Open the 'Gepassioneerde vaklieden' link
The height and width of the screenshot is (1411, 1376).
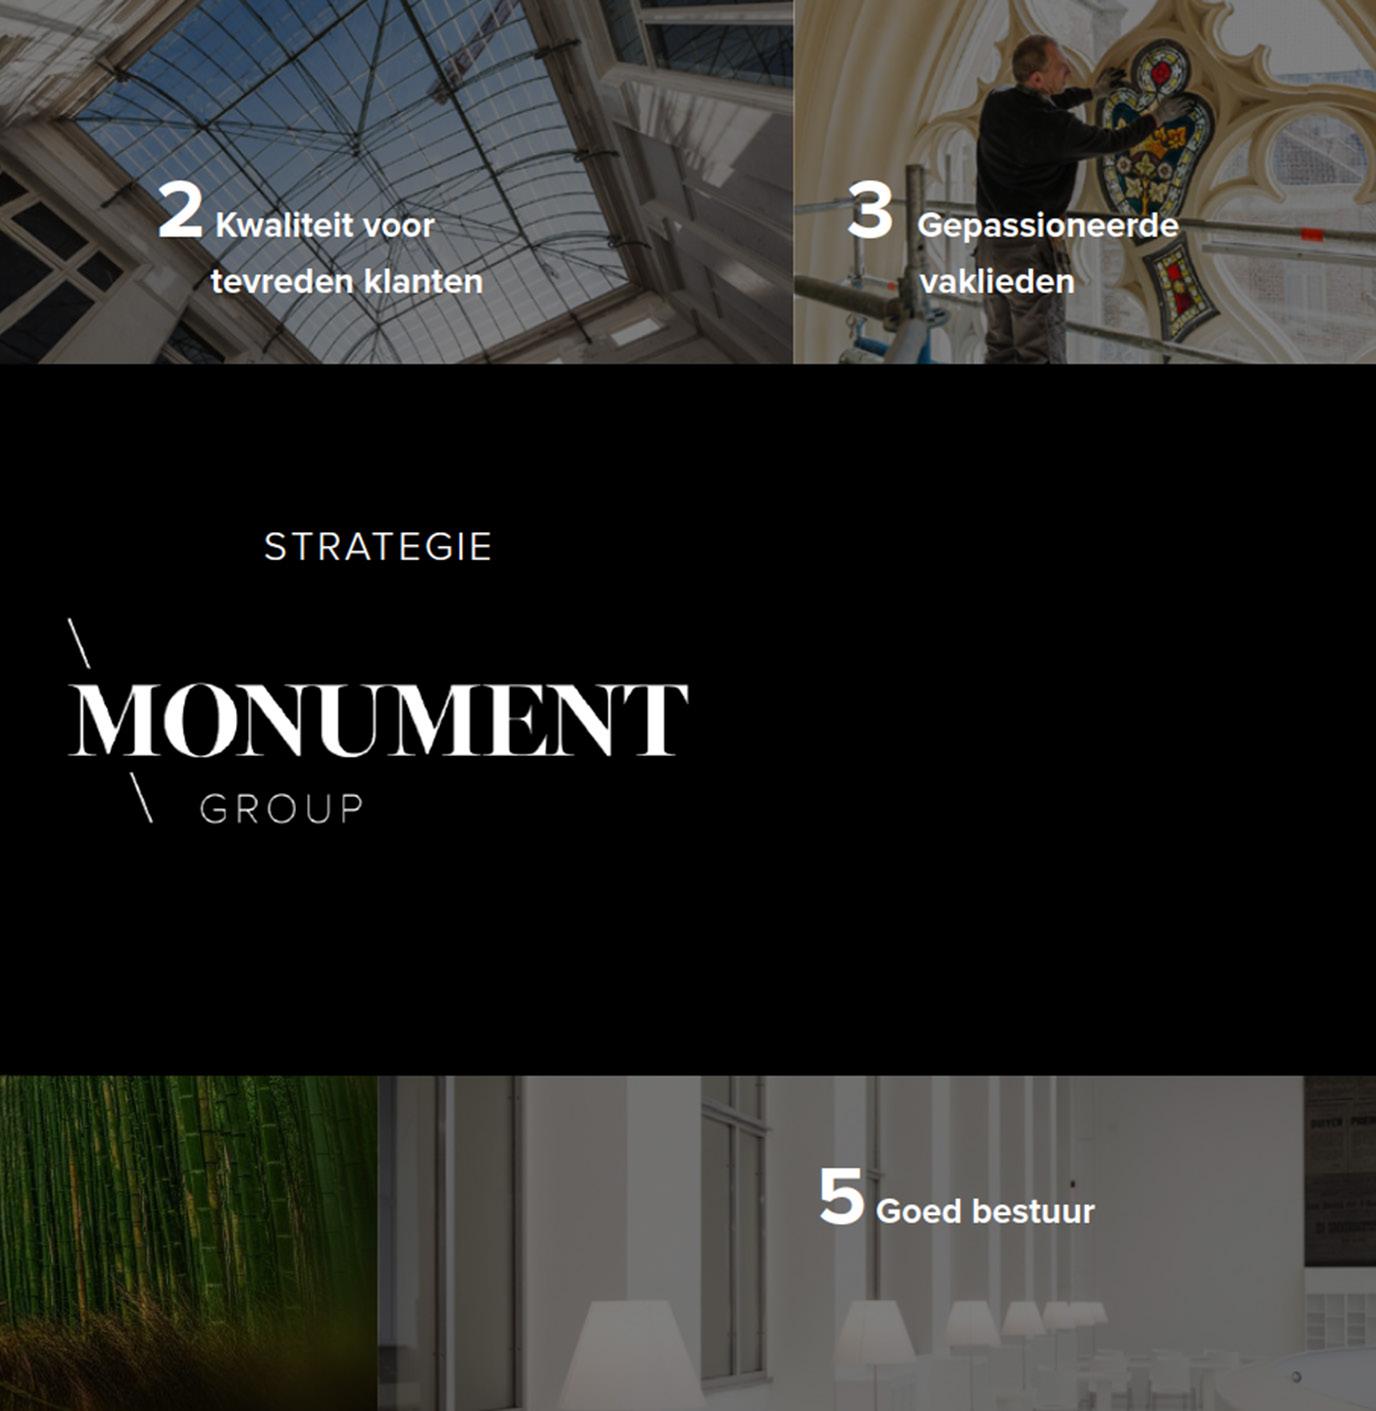1047,253
